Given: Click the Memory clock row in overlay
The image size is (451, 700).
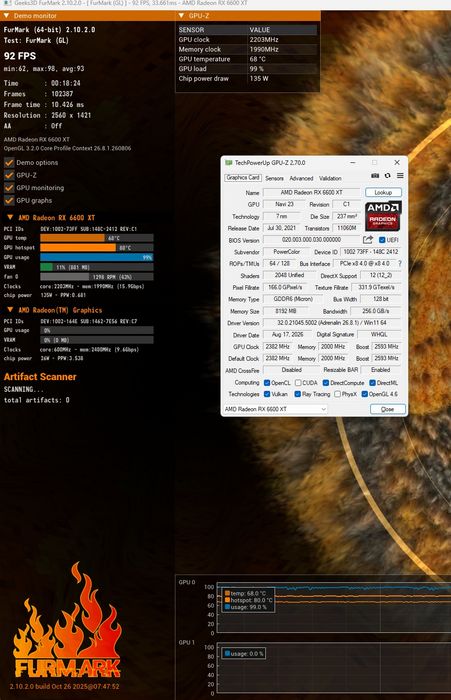Looking at the screenshot, I should tap(248, 49).
